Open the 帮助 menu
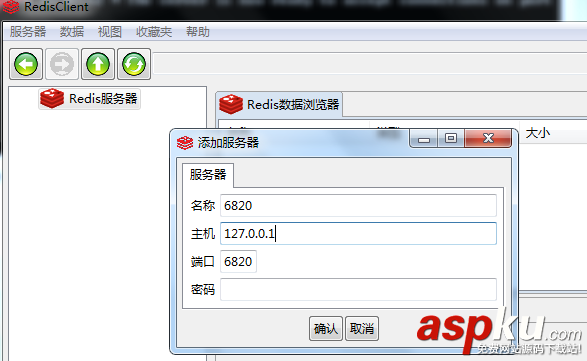The height and width of the screenshot is (361, 587). 198,32
